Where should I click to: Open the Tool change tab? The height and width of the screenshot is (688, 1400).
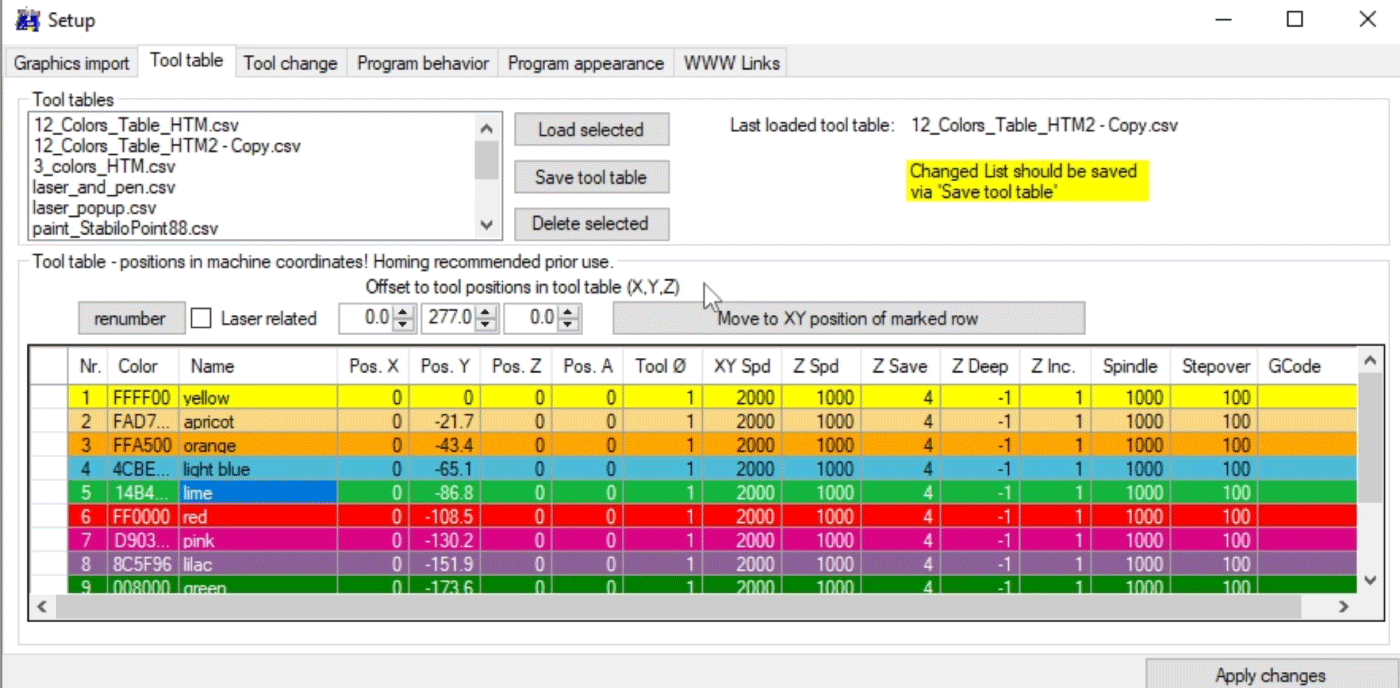290,63
